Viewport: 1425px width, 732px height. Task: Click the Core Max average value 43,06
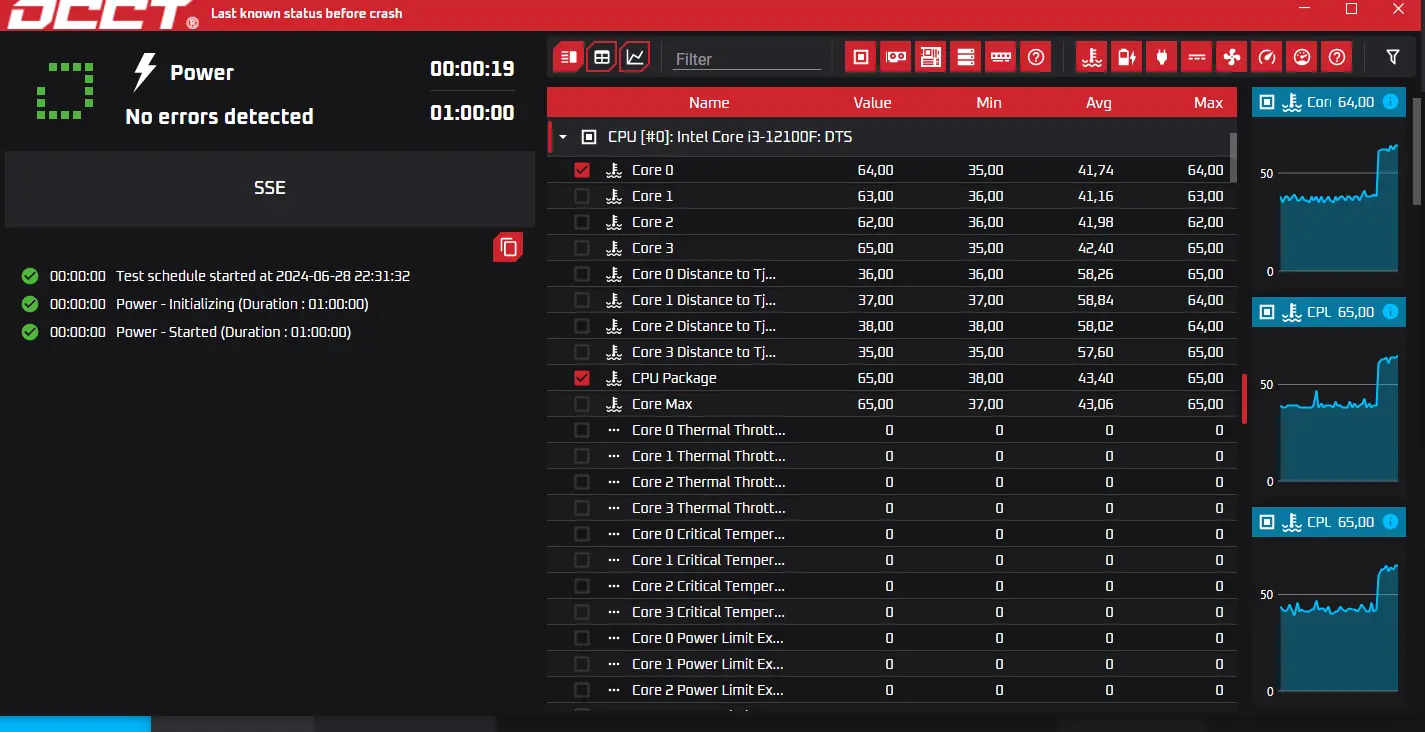coord(1095,404)
